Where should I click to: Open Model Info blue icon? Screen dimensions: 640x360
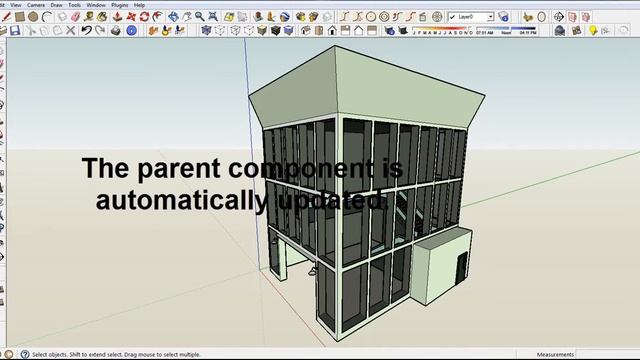point(131,31)
